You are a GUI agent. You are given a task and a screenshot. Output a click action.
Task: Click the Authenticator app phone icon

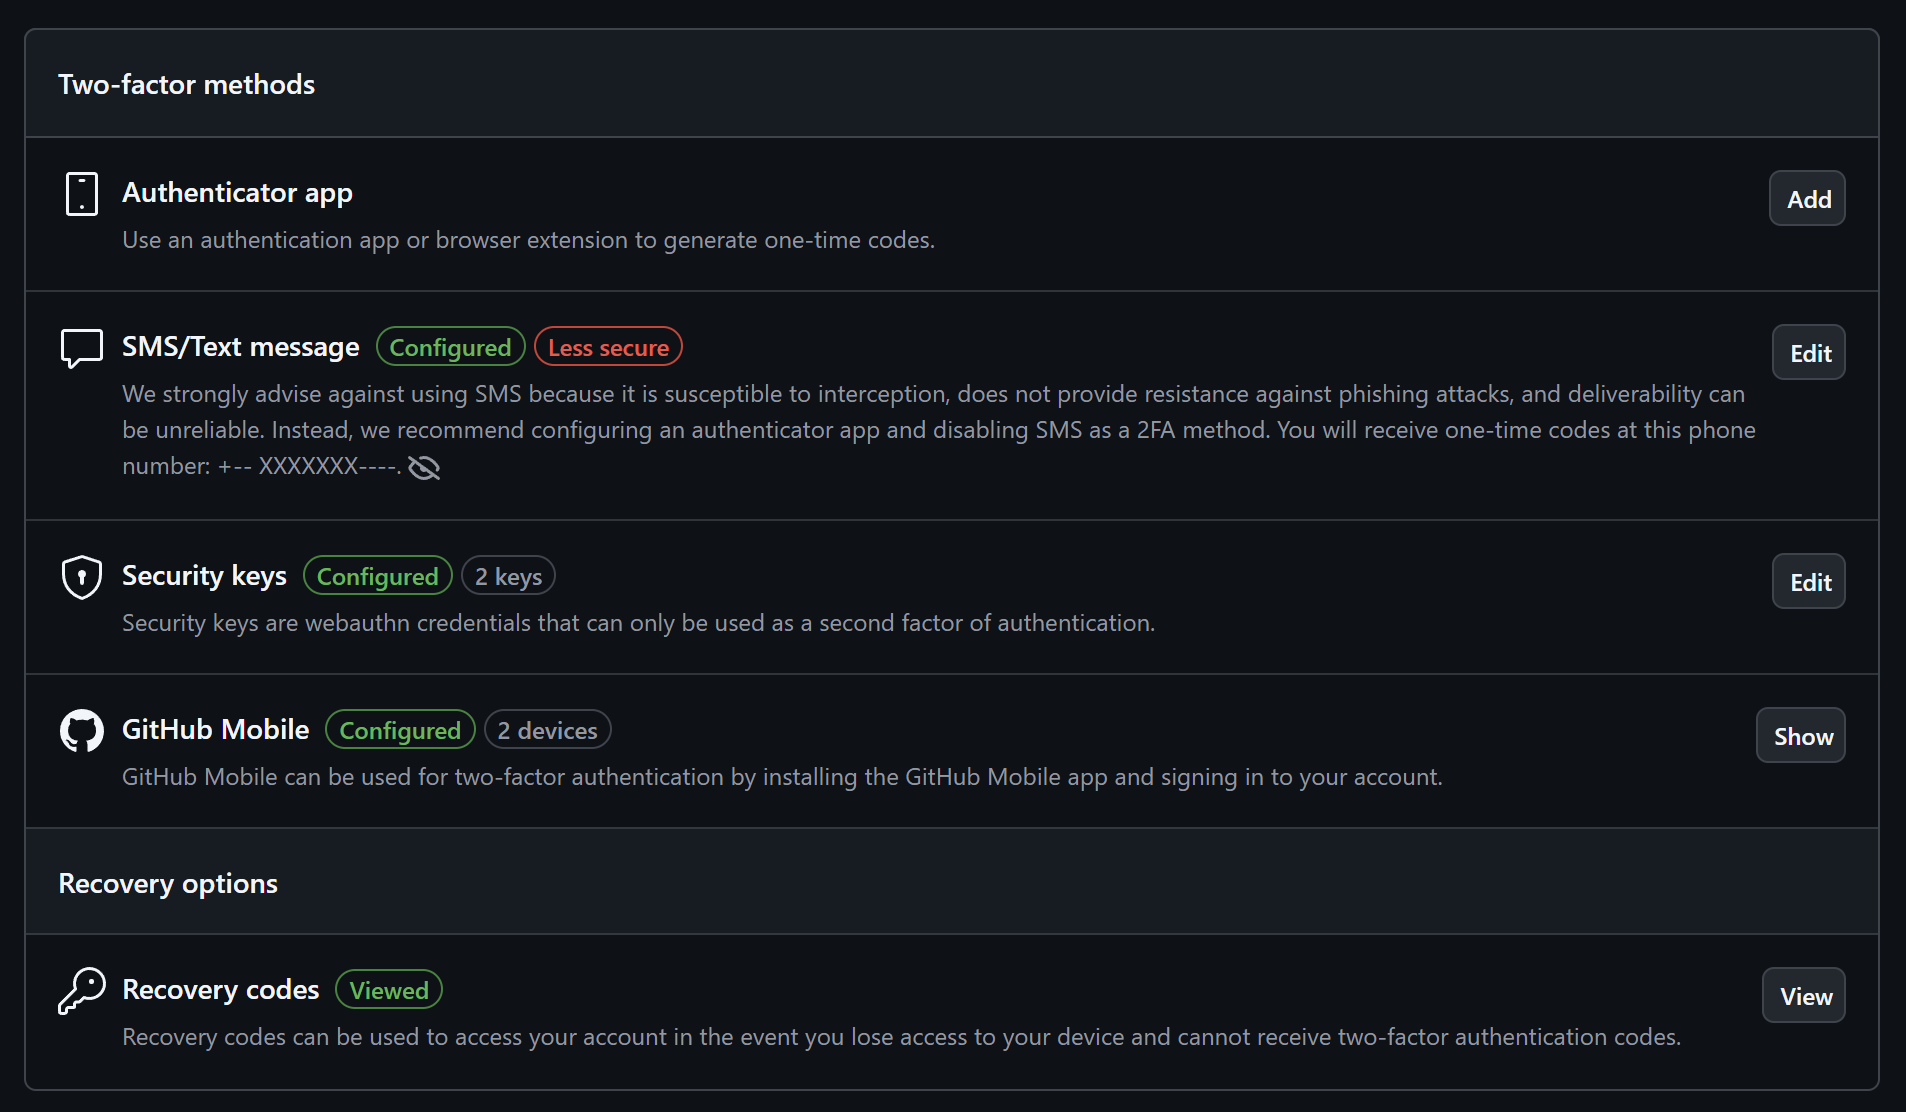click(81, 194)
